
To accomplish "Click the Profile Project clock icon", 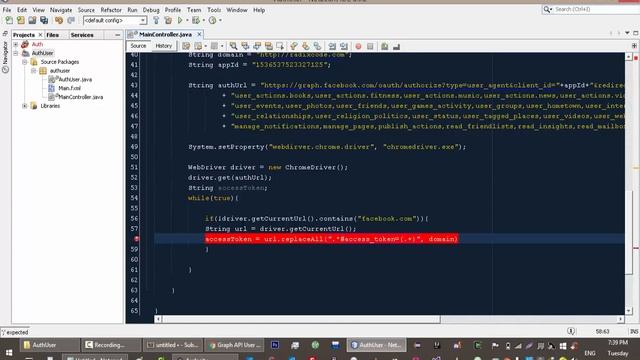I will 212,20.
